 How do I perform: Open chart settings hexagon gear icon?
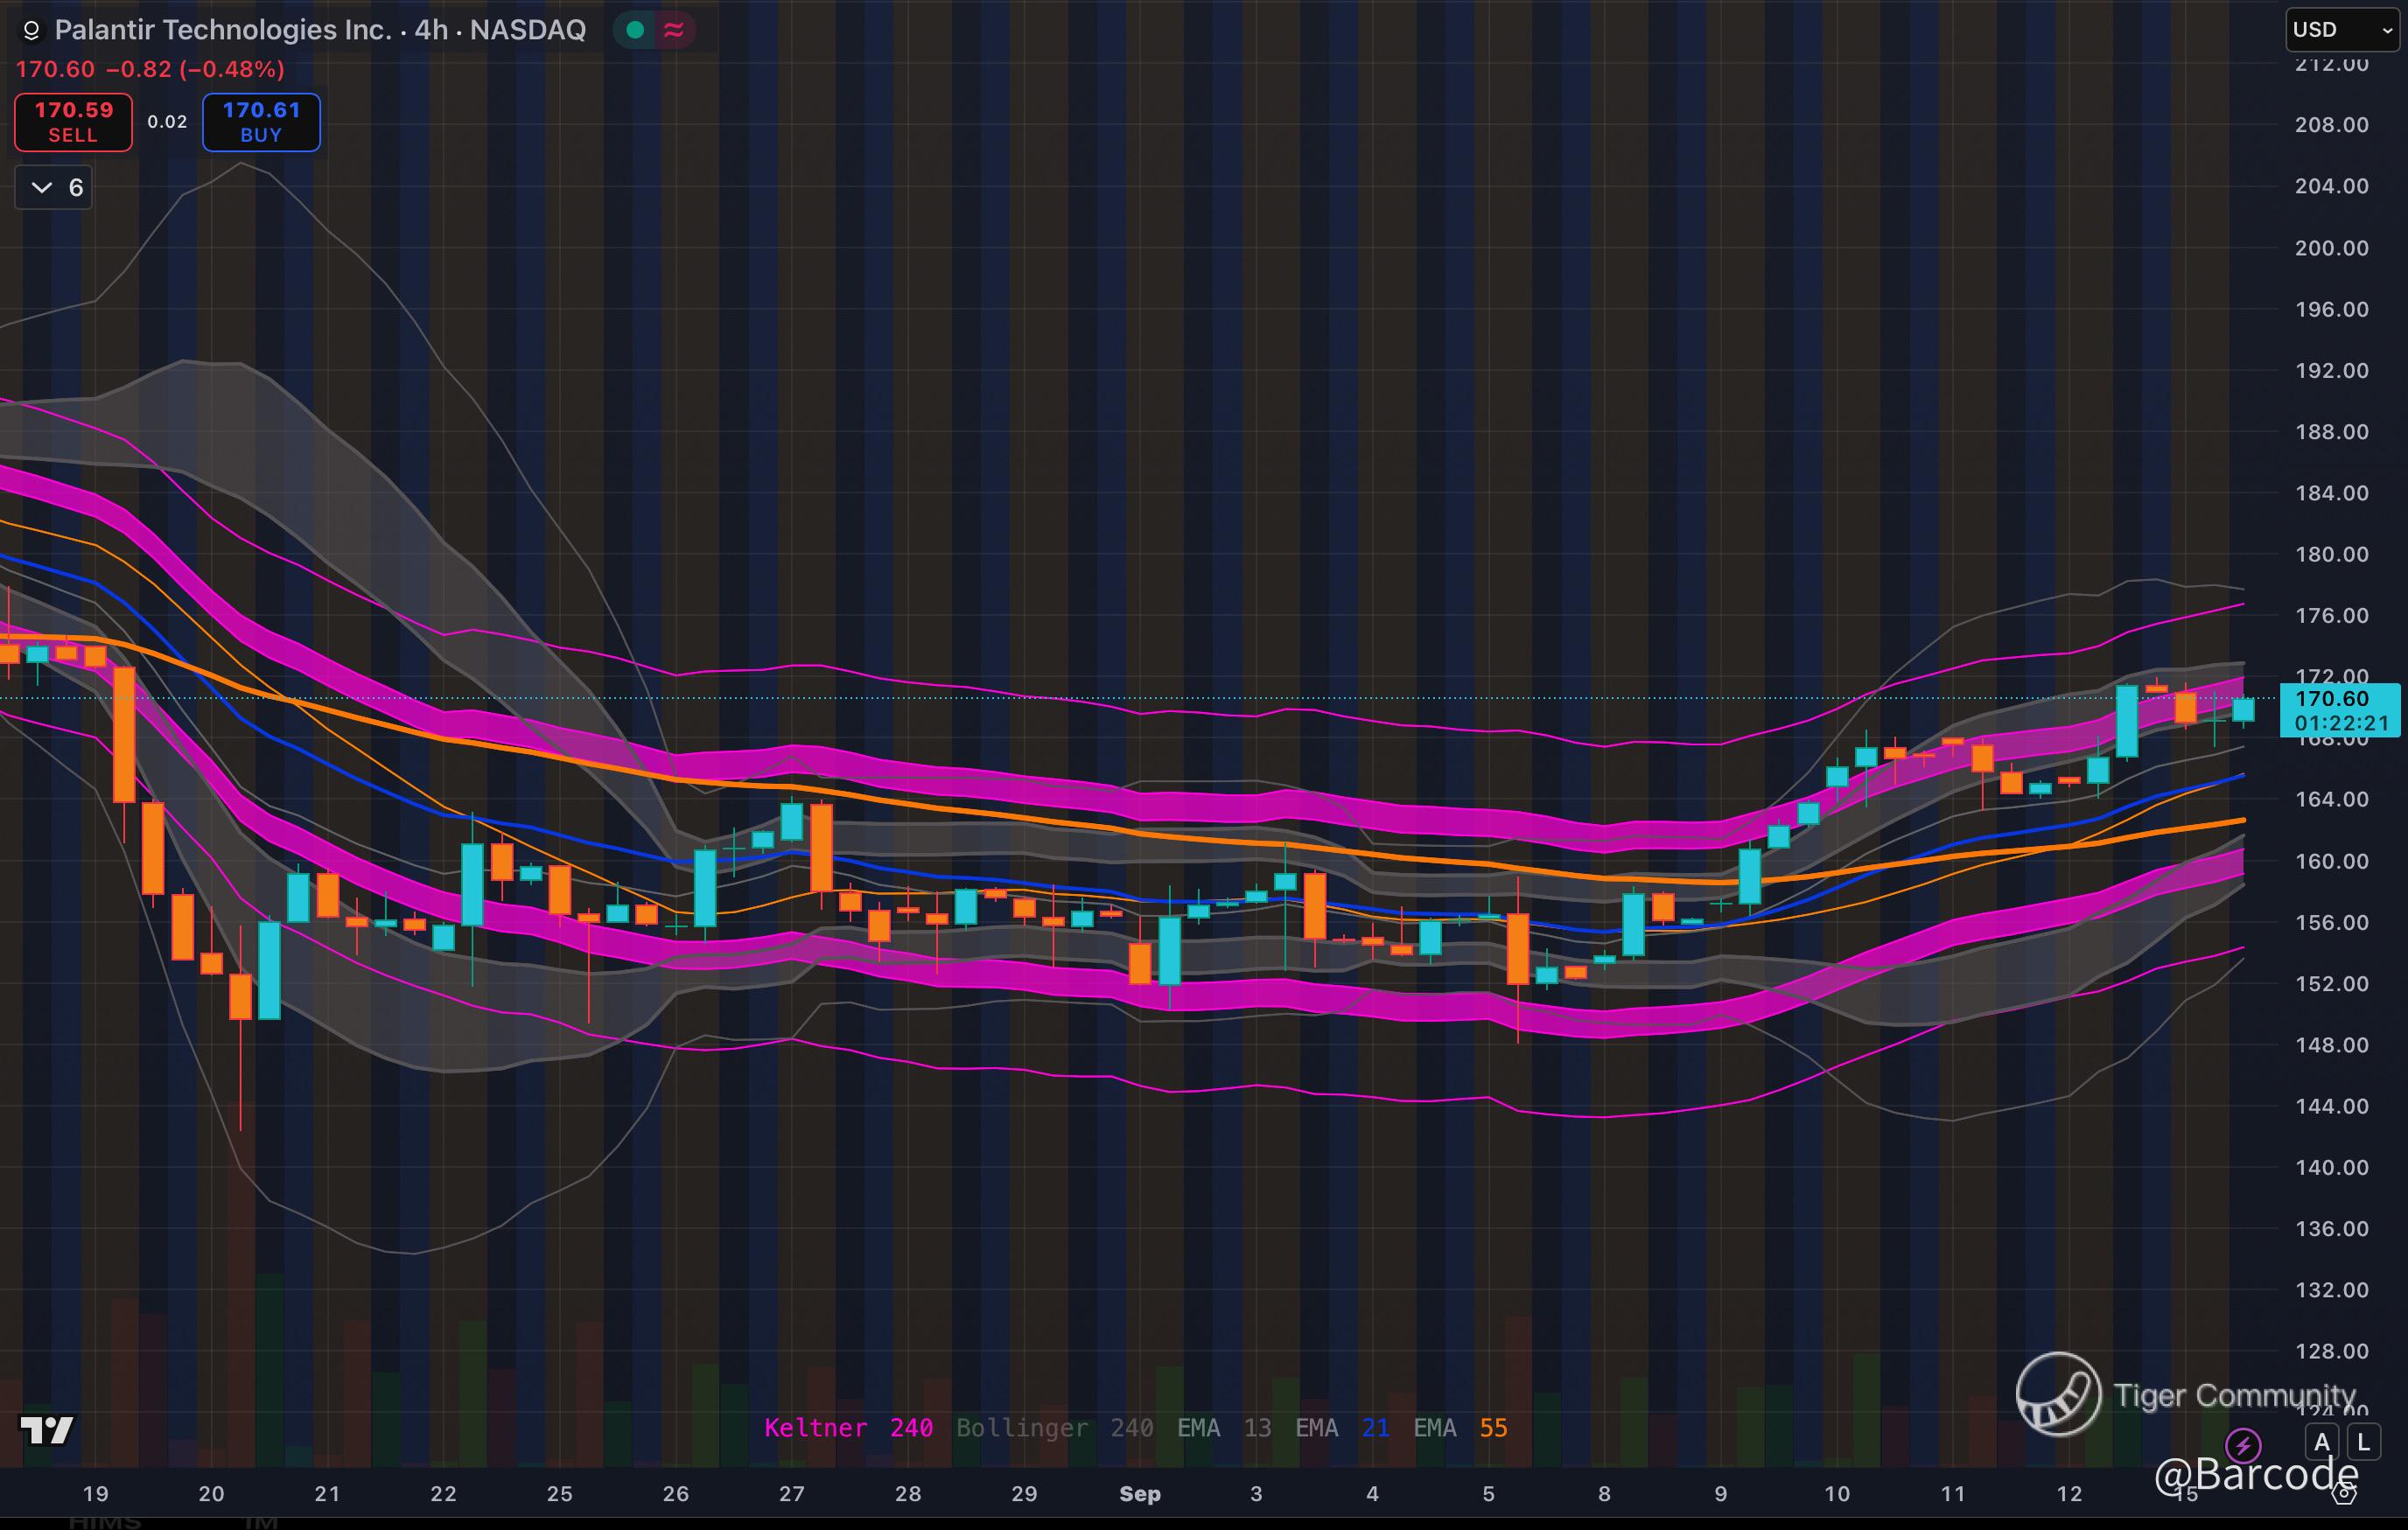tap(2344, 1494)
